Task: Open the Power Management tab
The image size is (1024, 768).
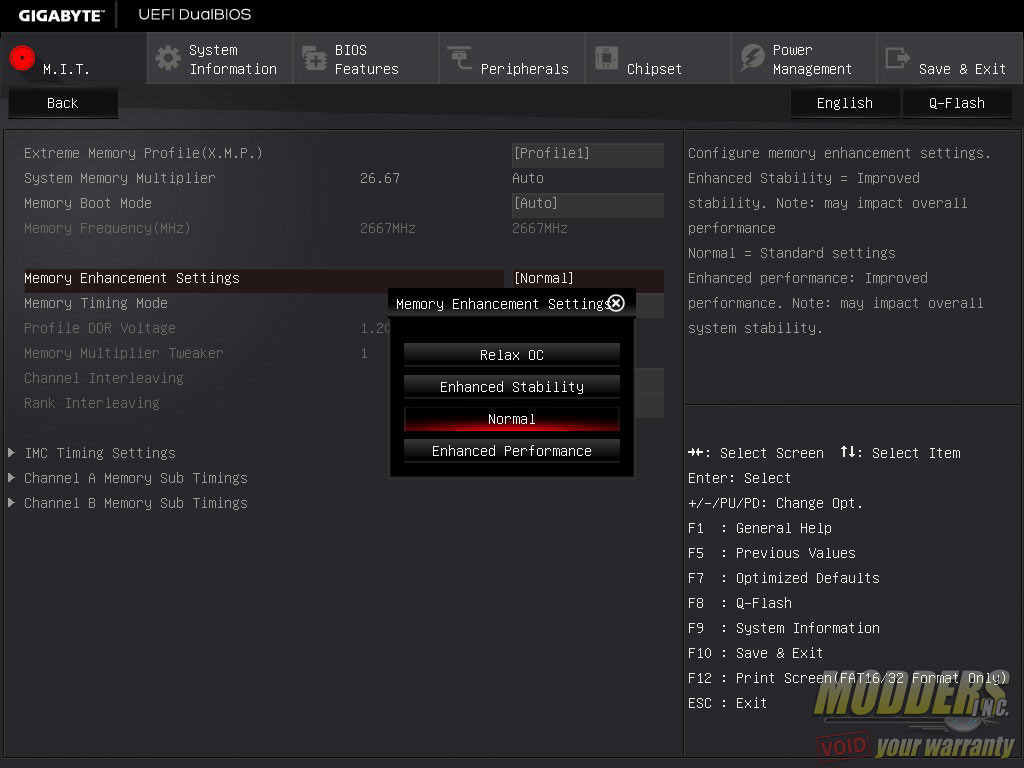Action: tap(804, 59)
